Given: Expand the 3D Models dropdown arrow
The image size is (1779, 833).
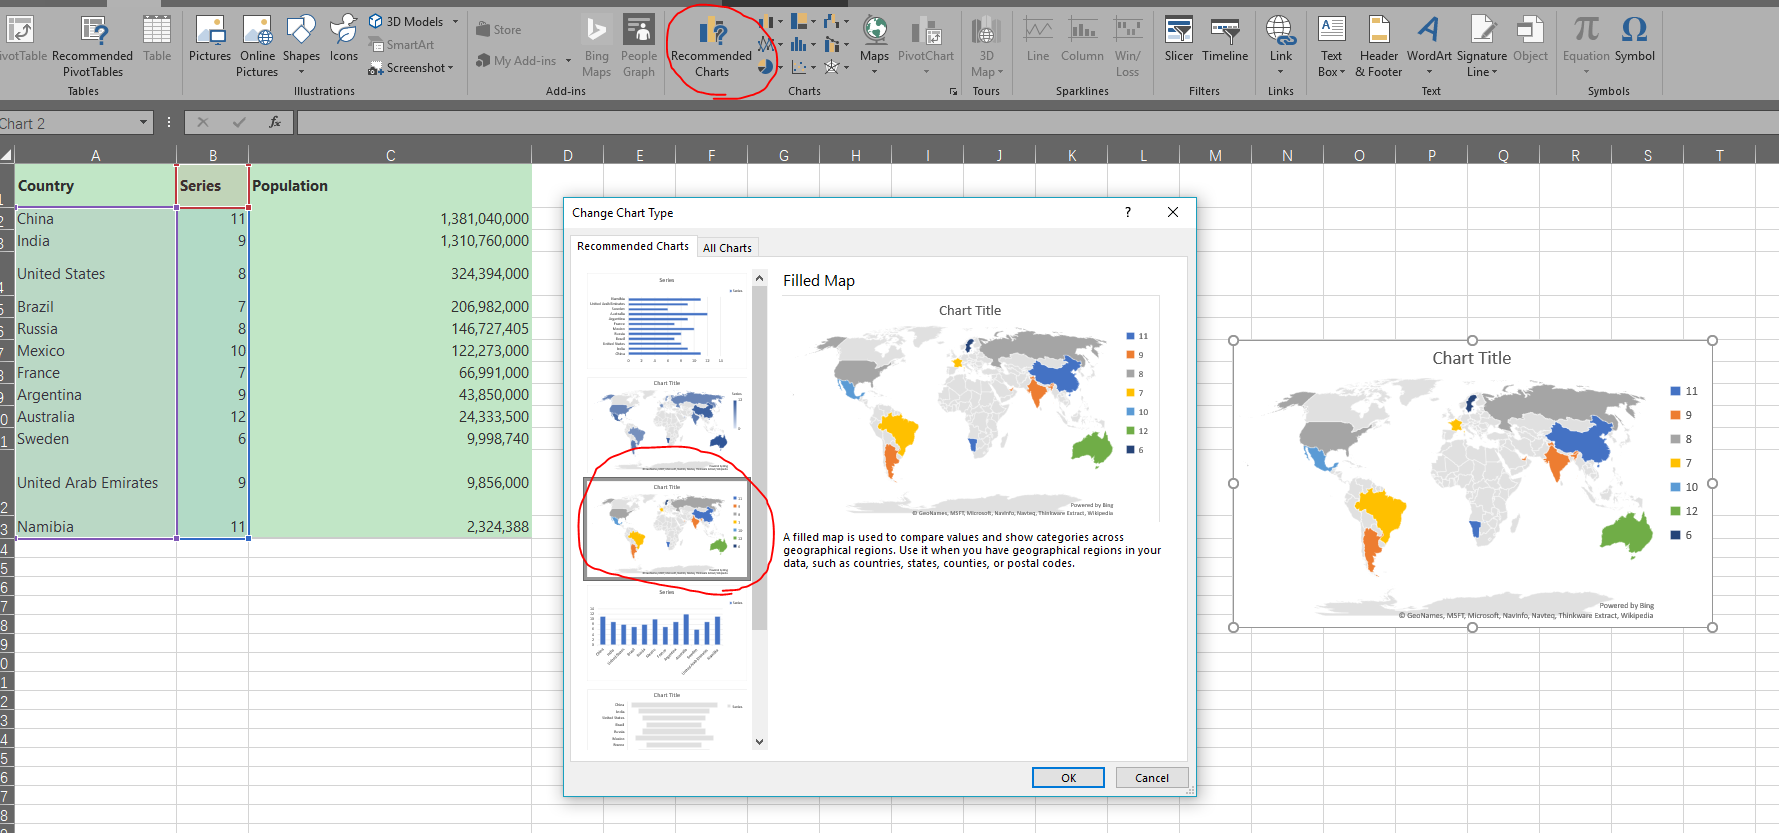Looking at the screenshot, I should coord(455,21).
